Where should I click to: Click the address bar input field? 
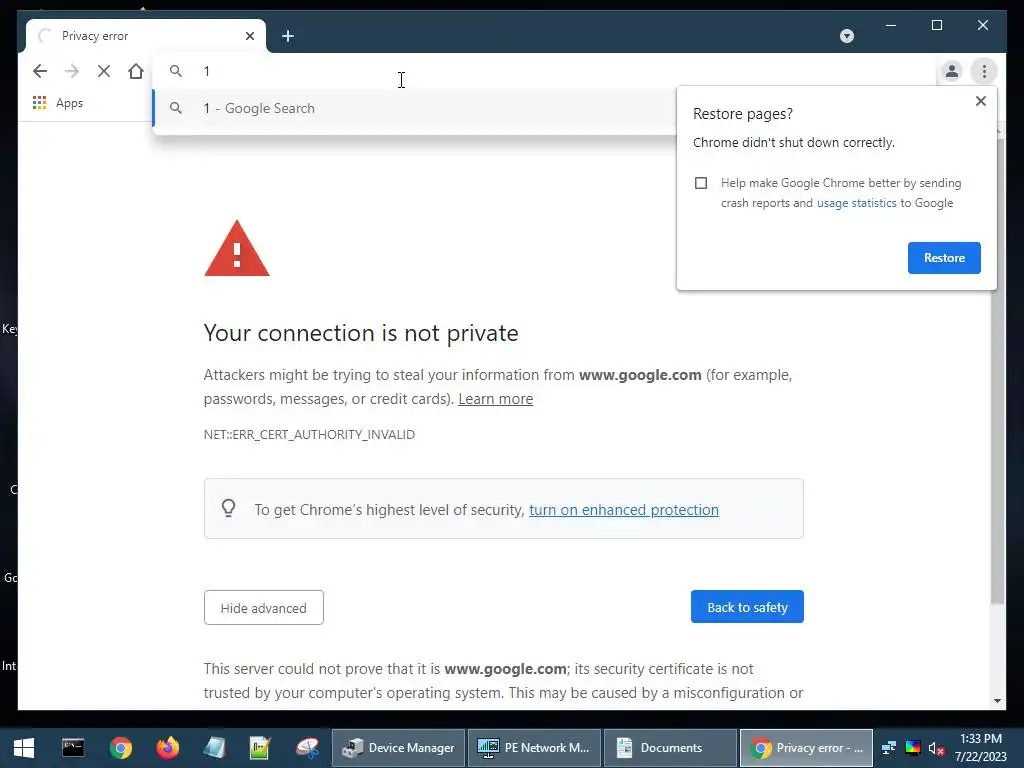(542, 71)
